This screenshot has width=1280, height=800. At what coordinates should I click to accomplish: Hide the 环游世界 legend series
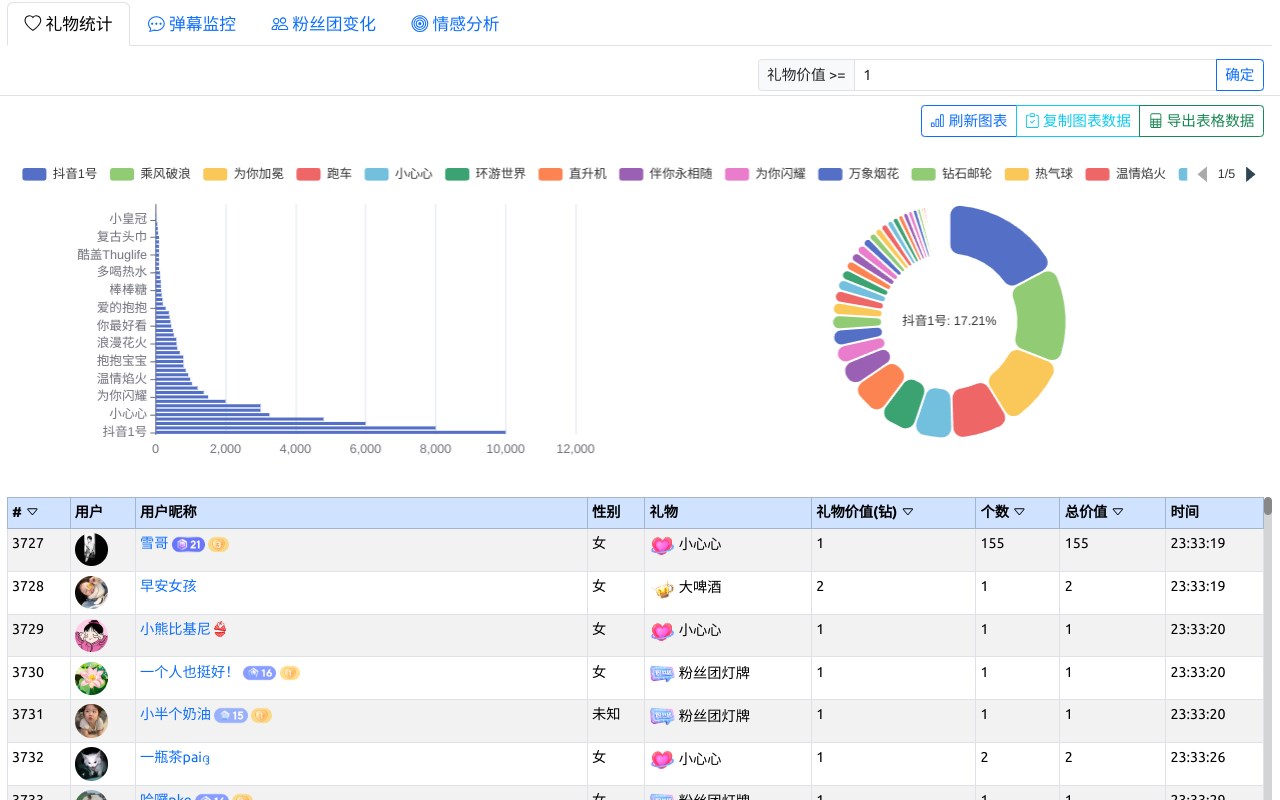[486, 174]
